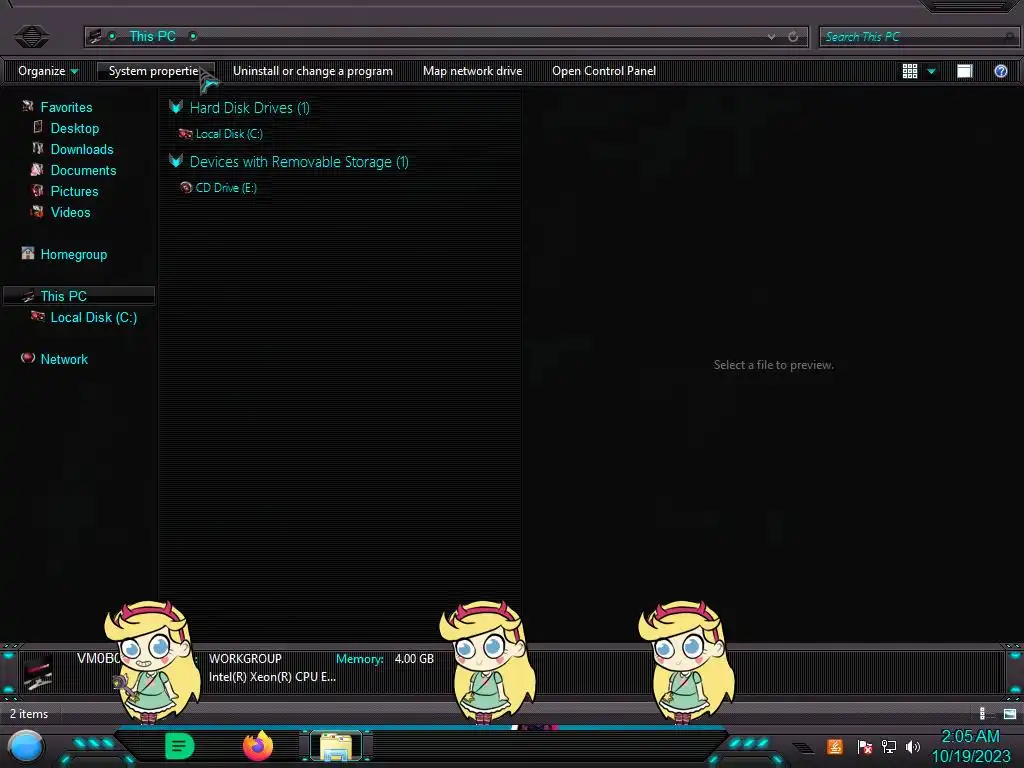
Task: Click Uninstall or change a program
Action: pyautogui.click(x=313, y=71)
